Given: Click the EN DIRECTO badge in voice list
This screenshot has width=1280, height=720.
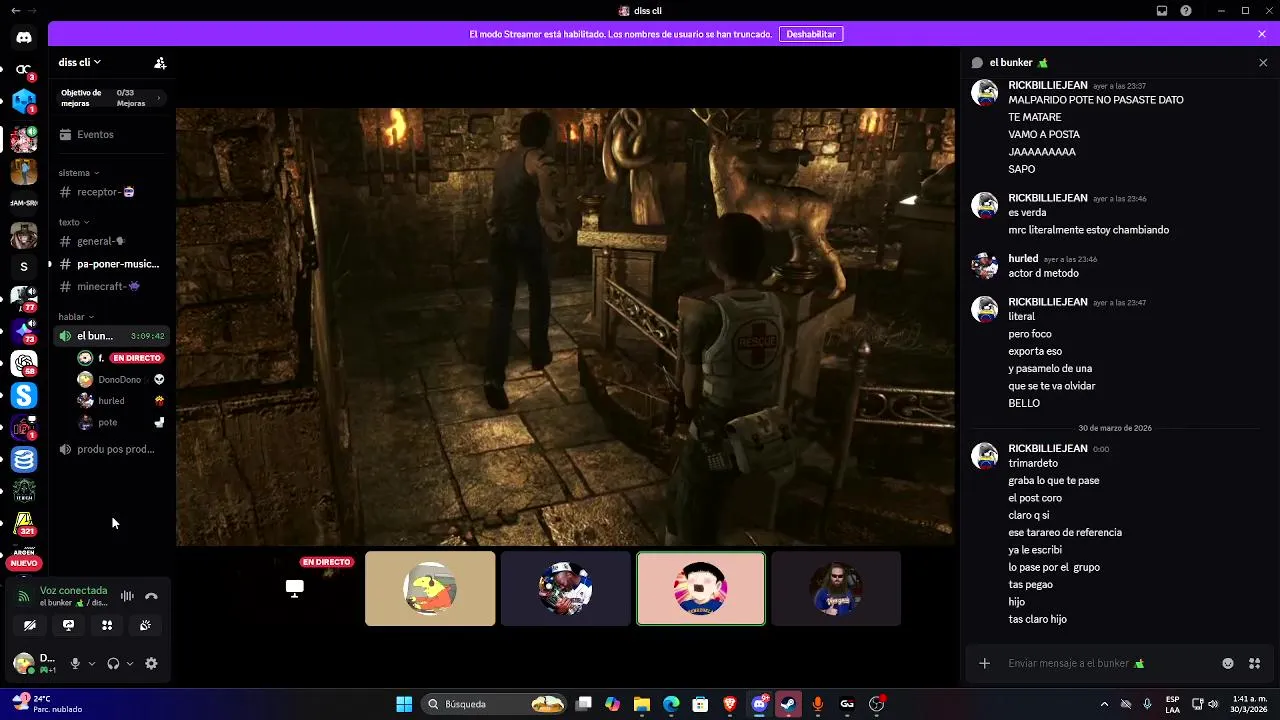Looking at the screenshot, I should [x=136, y=358].
